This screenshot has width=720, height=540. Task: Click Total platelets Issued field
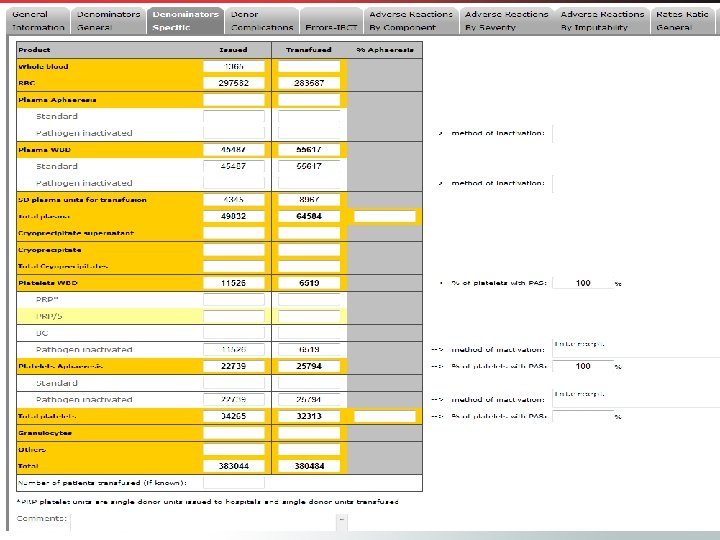pos(234,416)
